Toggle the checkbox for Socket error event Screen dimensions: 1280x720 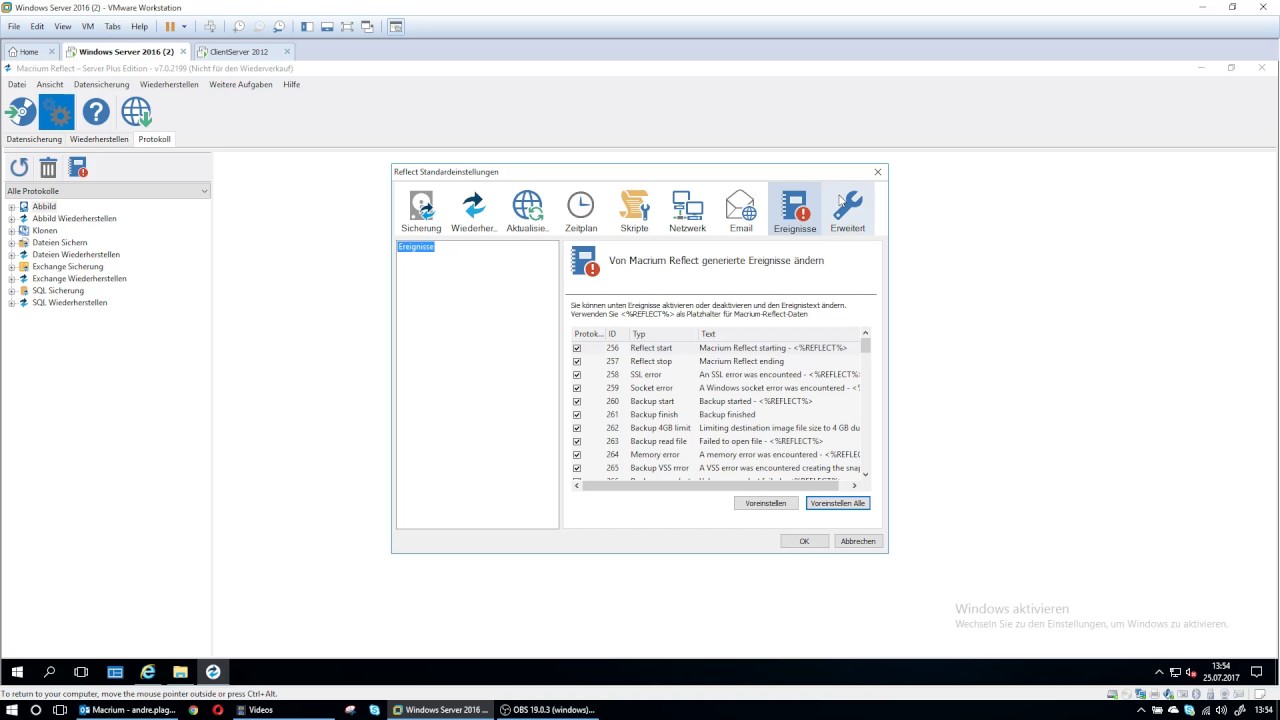577,388
